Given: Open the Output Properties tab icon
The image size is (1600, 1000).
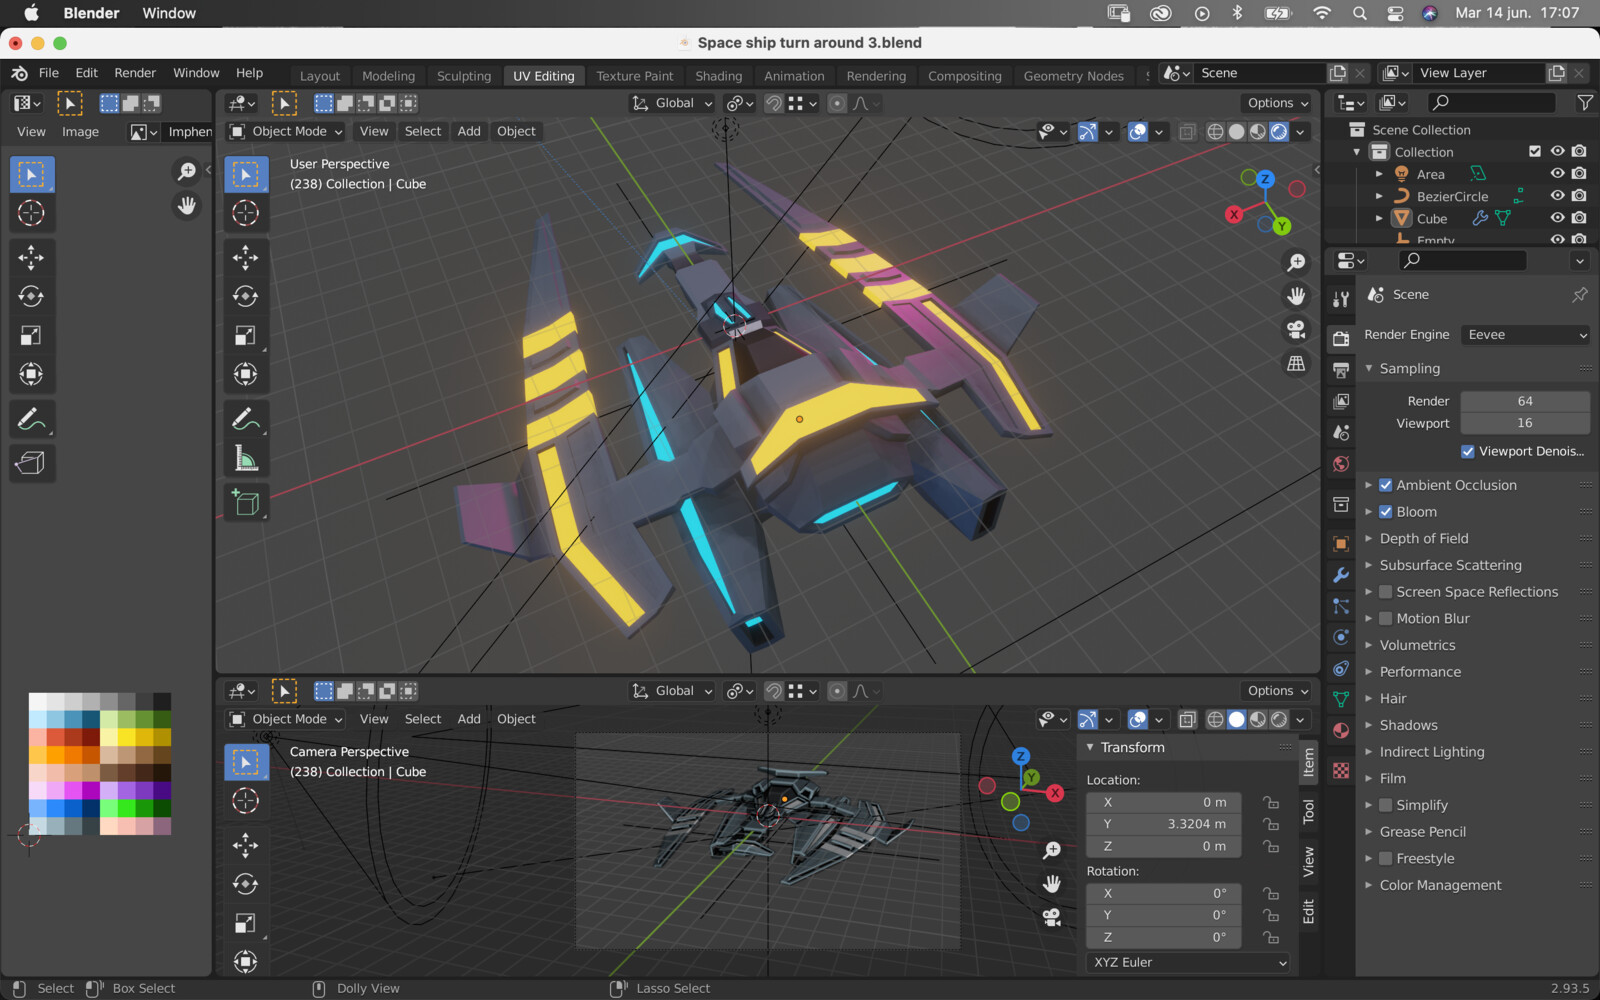Looking at the screenshot, I should [1341, 370].
